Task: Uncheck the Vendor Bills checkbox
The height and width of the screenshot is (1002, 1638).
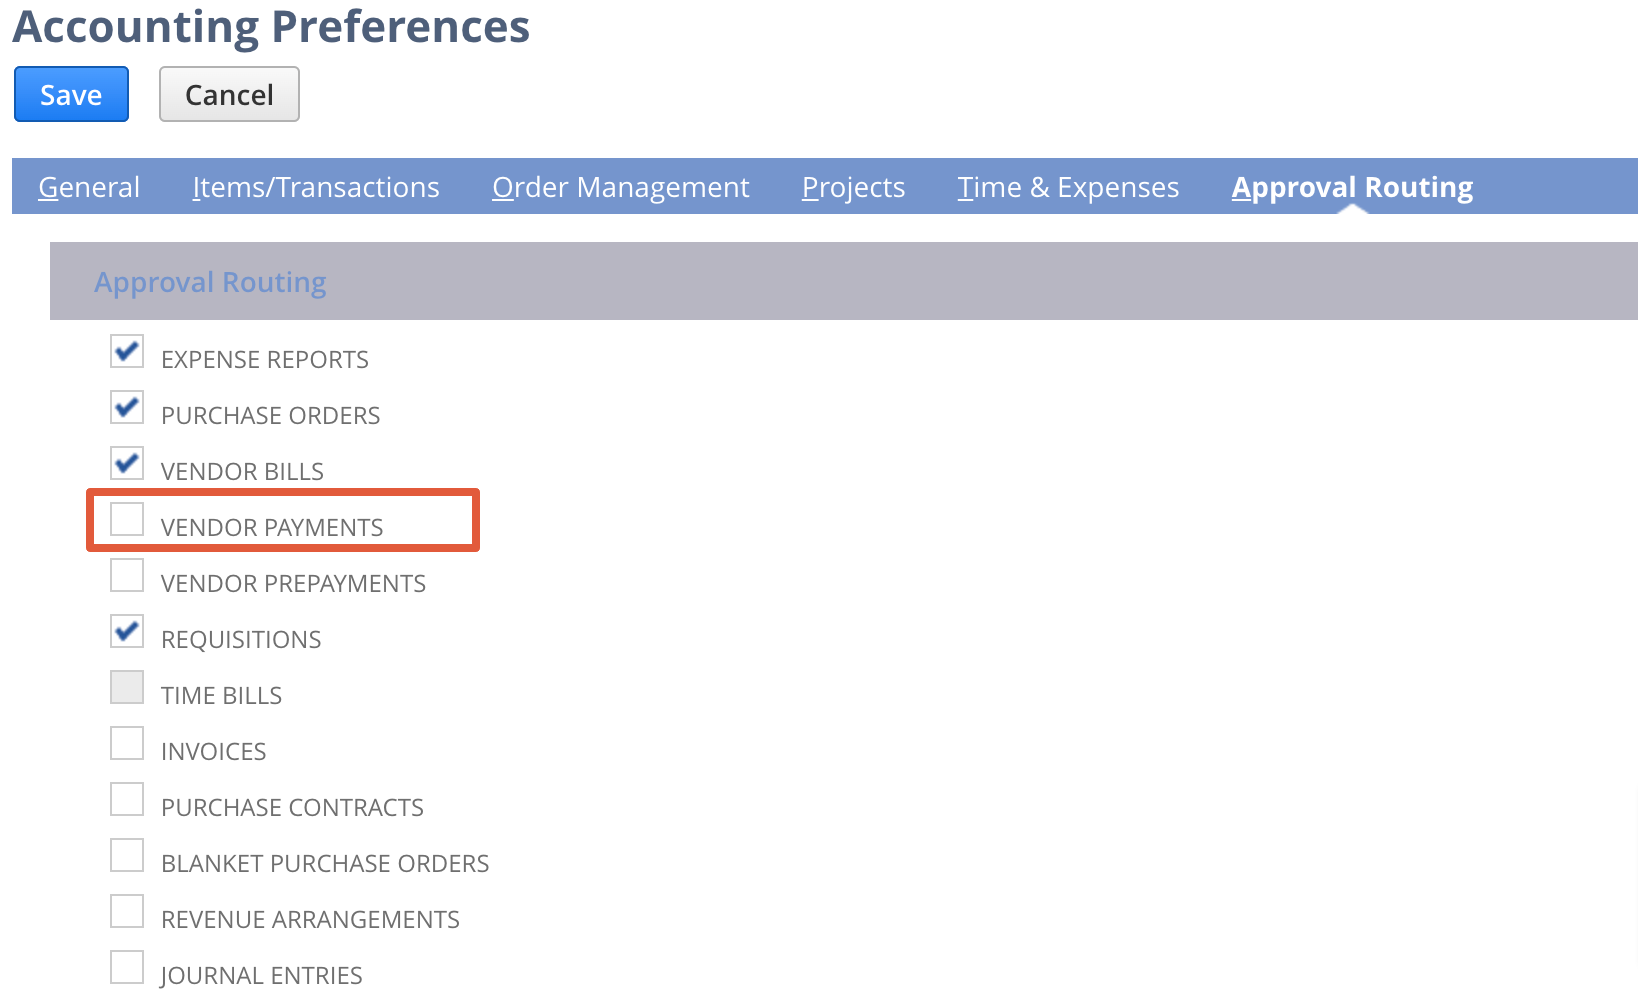Action: tap(127, 463)
